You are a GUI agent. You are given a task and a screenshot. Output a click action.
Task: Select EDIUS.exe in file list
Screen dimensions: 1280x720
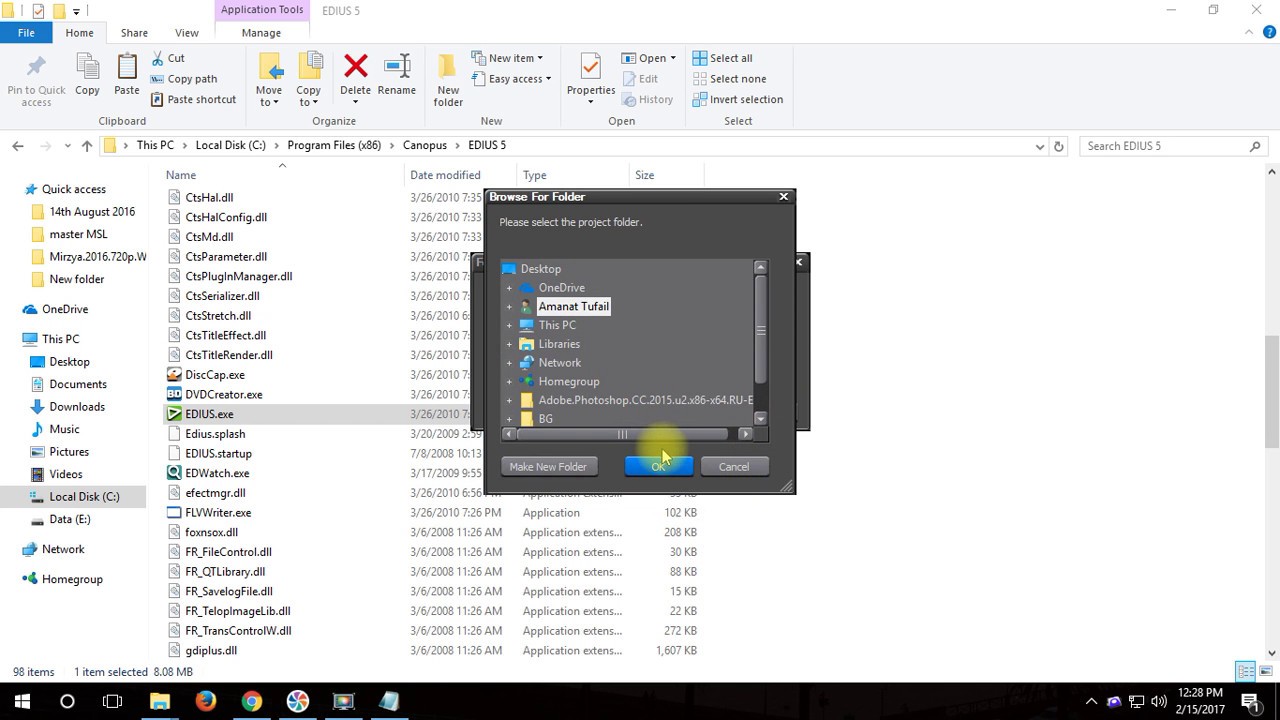coord(209,414)
